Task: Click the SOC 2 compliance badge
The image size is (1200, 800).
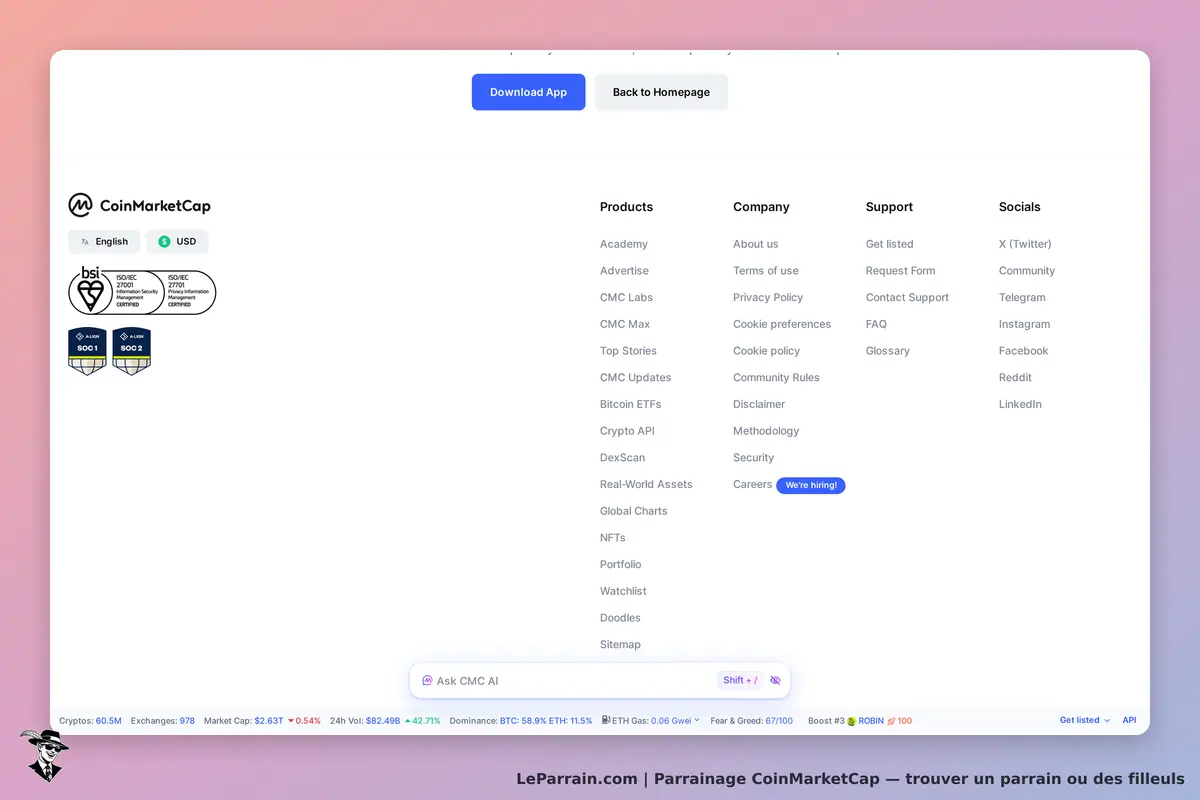Action: point(132,351)
